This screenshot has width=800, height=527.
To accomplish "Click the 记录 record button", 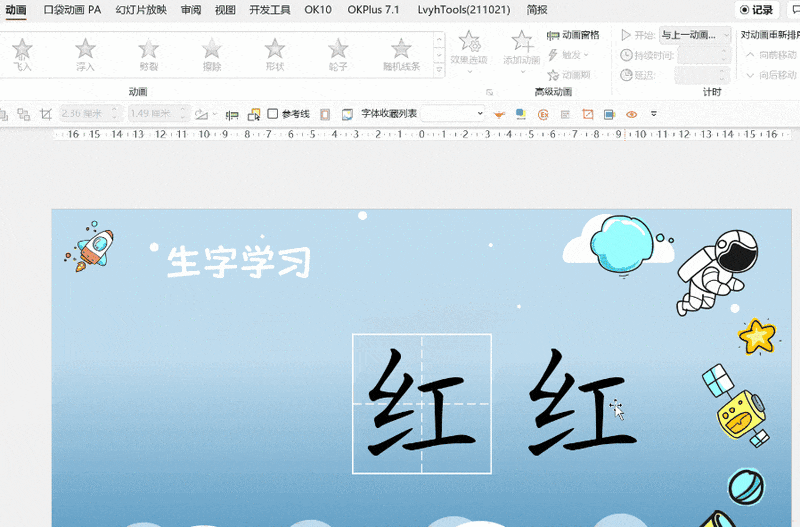I will click(x=756, y=10).
